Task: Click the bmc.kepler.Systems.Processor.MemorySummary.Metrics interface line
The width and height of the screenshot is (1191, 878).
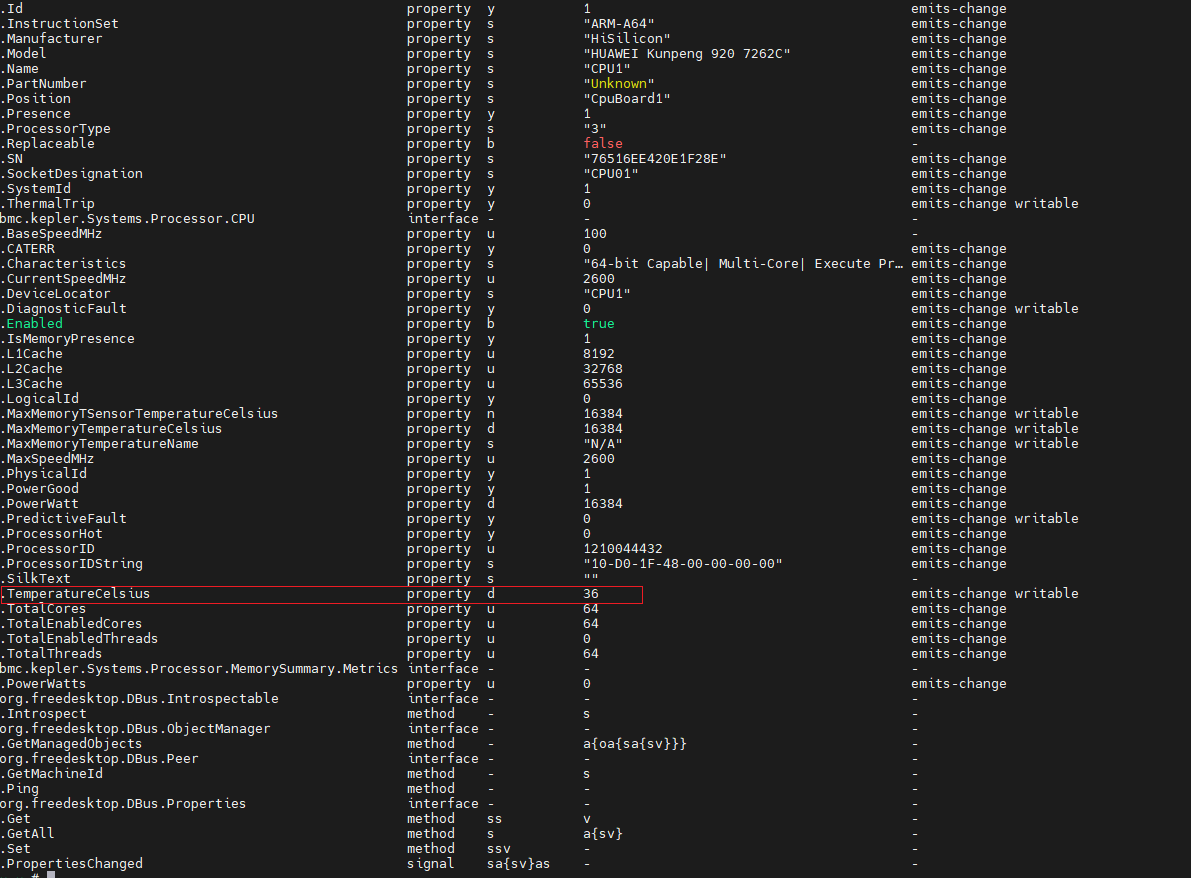Action: coord(199,669)
